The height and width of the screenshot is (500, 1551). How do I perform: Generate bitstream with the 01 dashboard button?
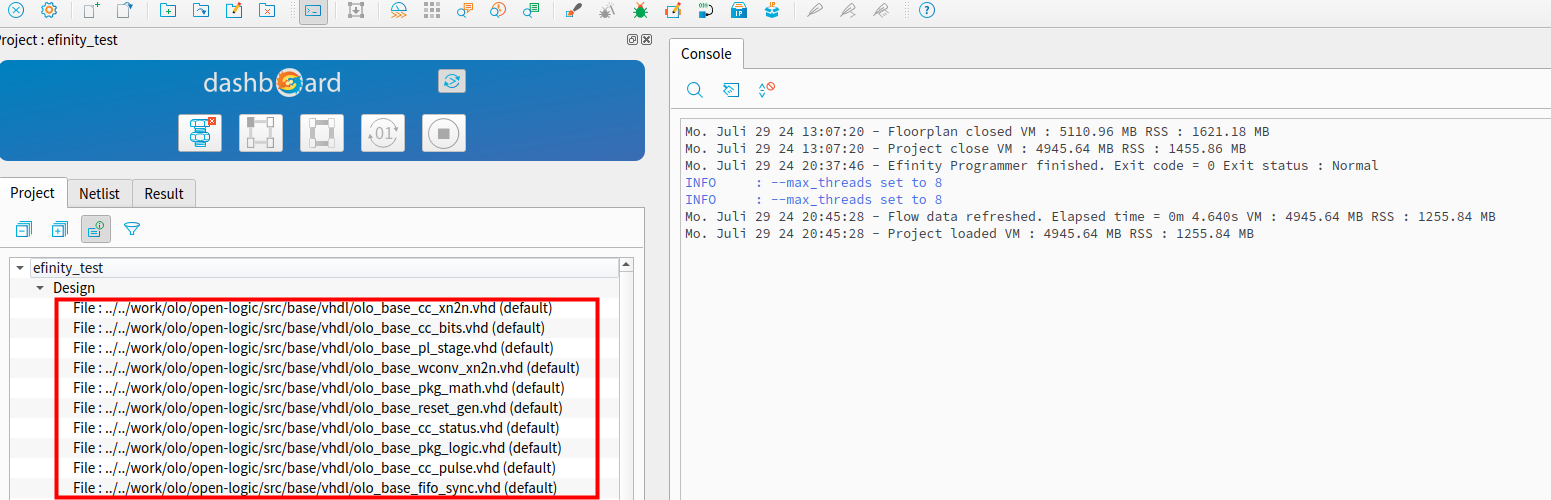point(383,133)
